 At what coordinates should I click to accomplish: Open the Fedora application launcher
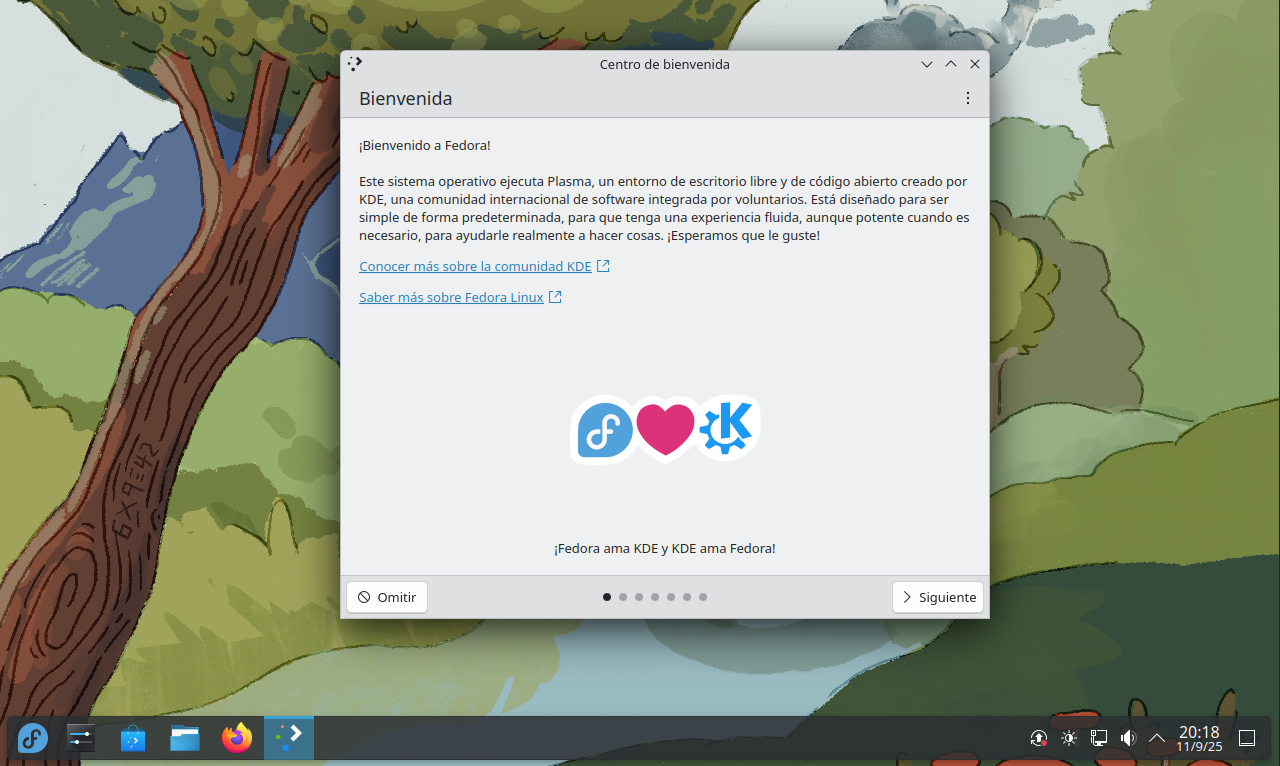pyautogui.click(x=32, y=739)
